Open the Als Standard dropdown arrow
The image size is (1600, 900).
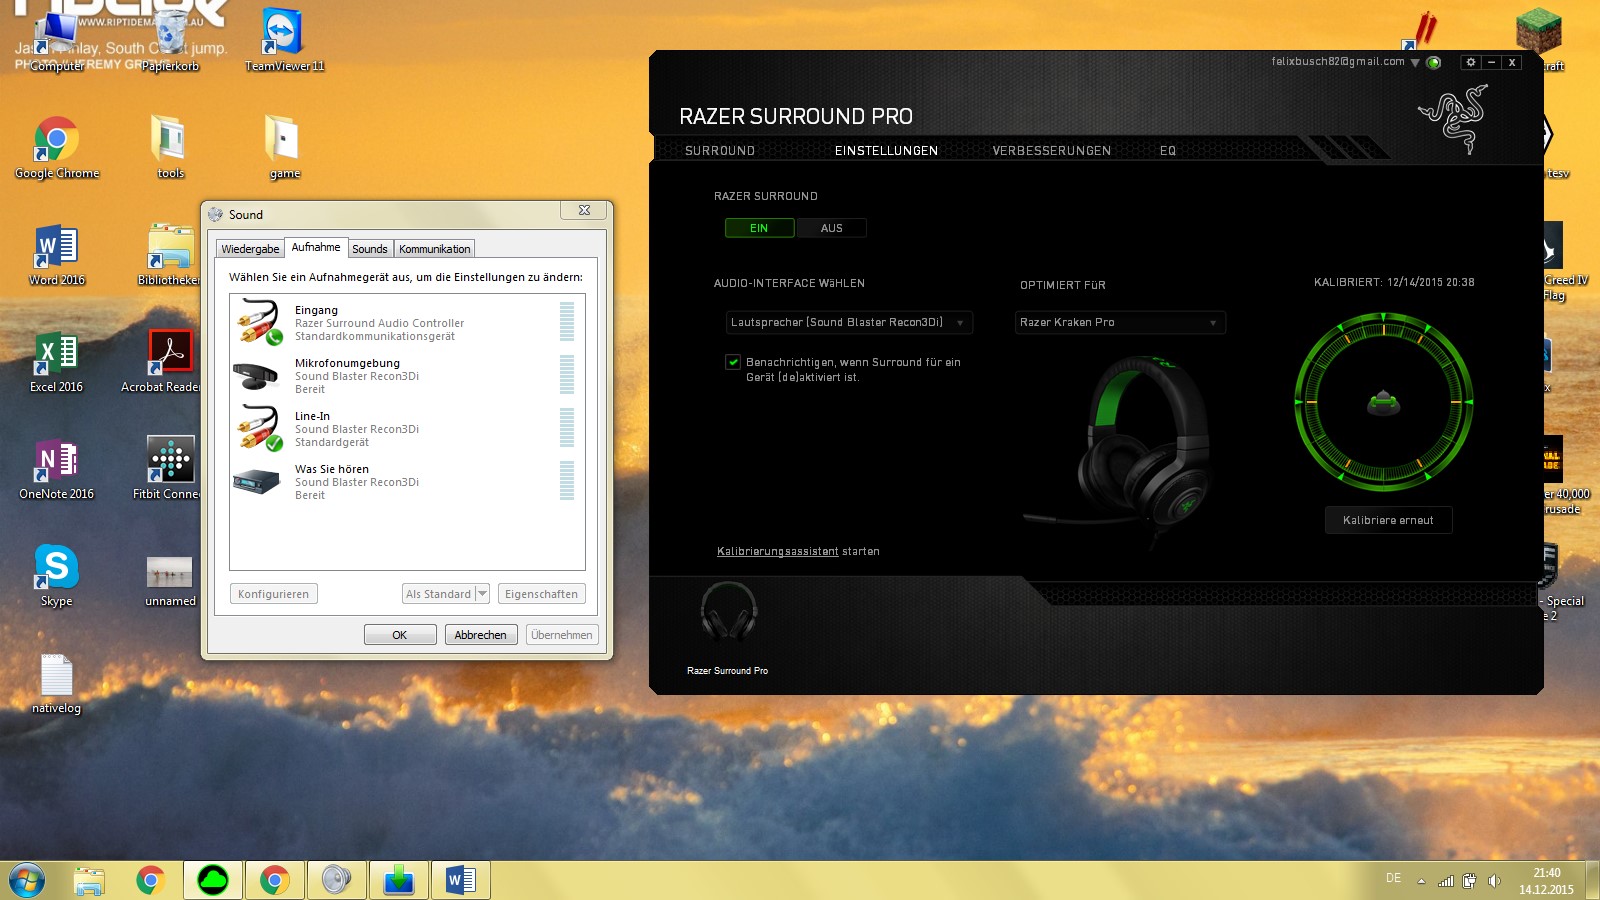click(482, 594)
